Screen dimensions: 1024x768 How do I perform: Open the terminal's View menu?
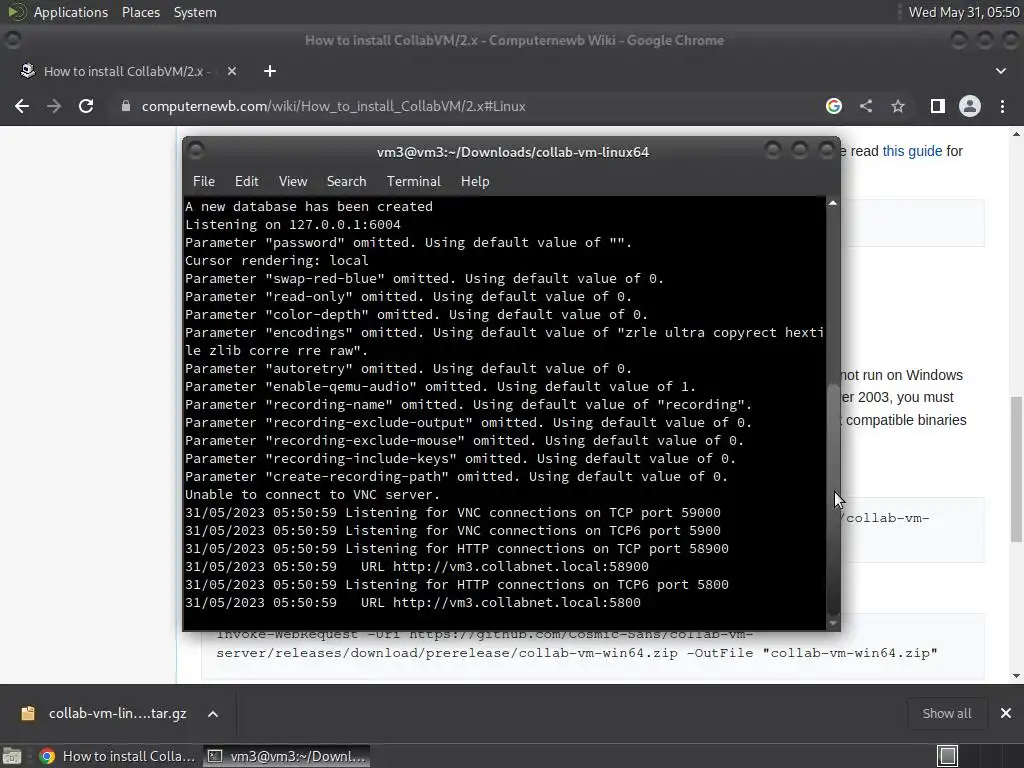(293, 182)
